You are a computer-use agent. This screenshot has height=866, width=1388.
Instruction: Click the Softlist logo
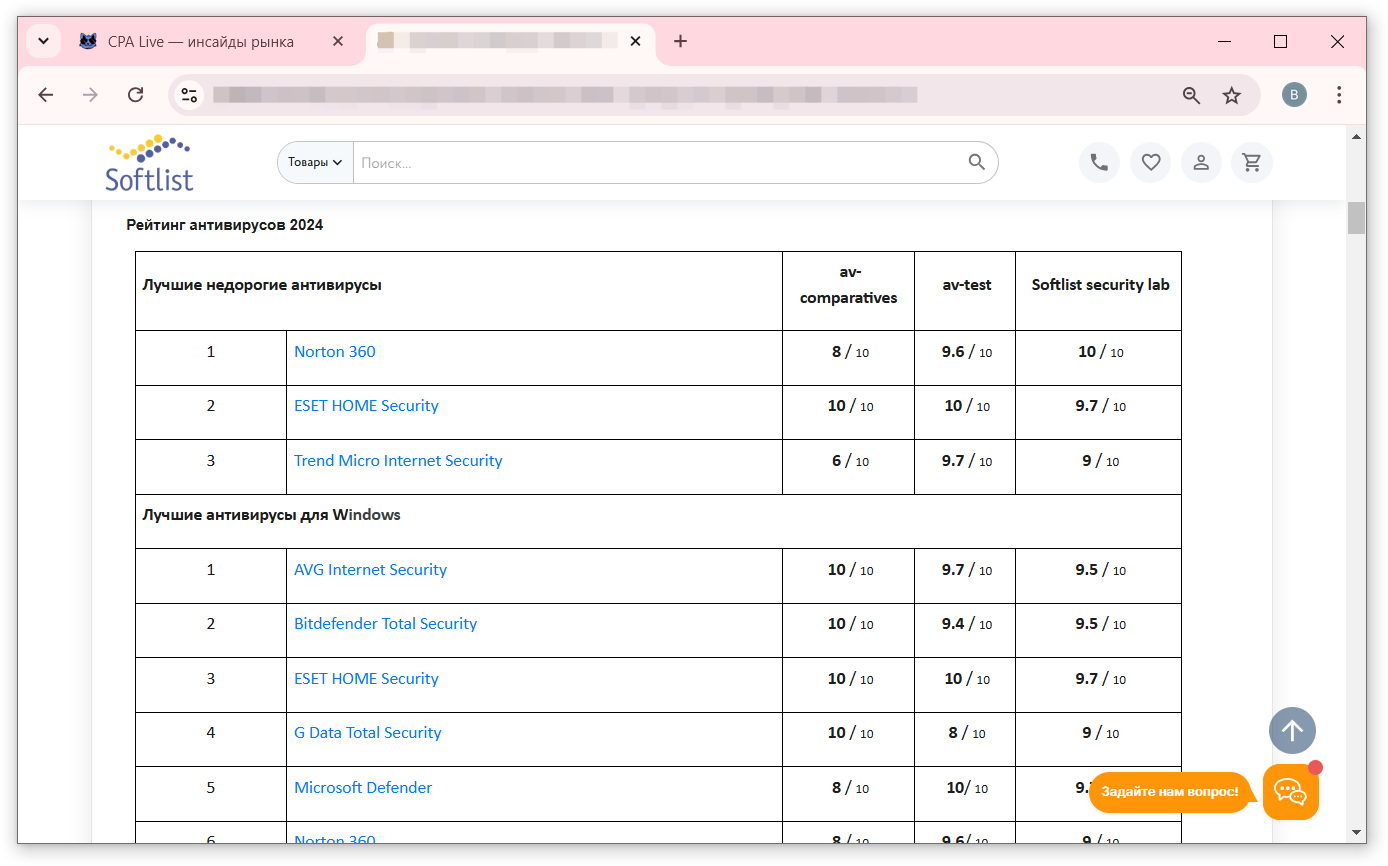pyautogui.click(x=150, y=163)
